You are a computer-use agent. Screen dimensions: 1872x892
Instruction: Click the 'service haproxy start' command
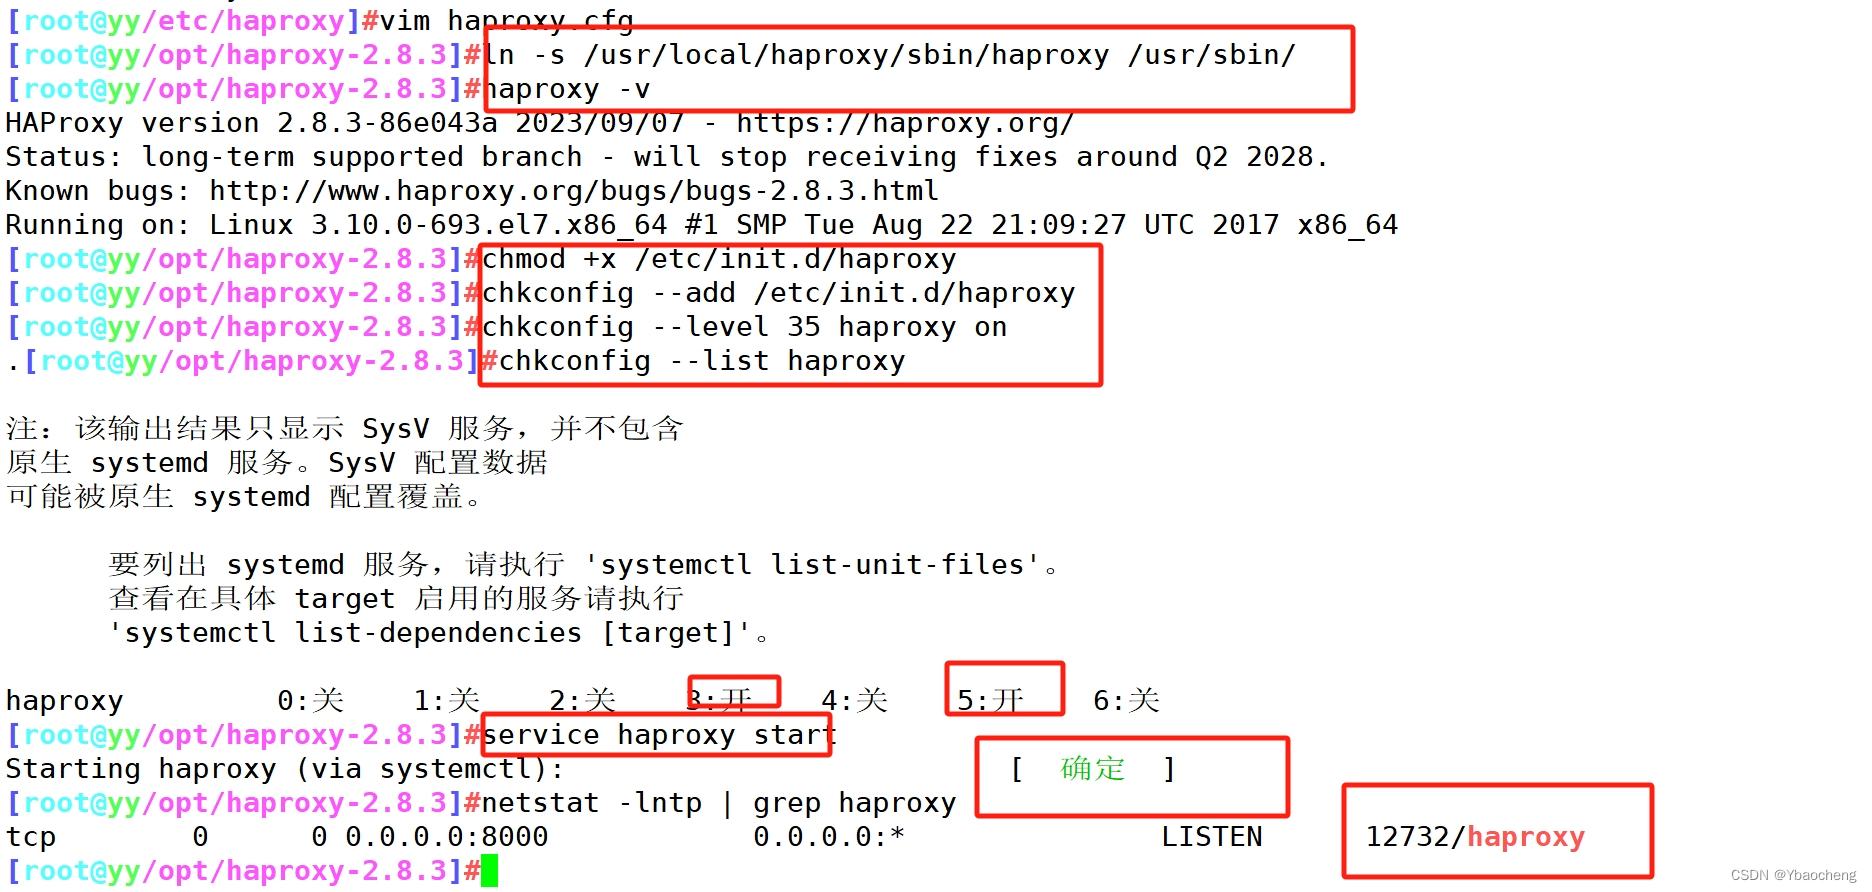tap(659, 735)
